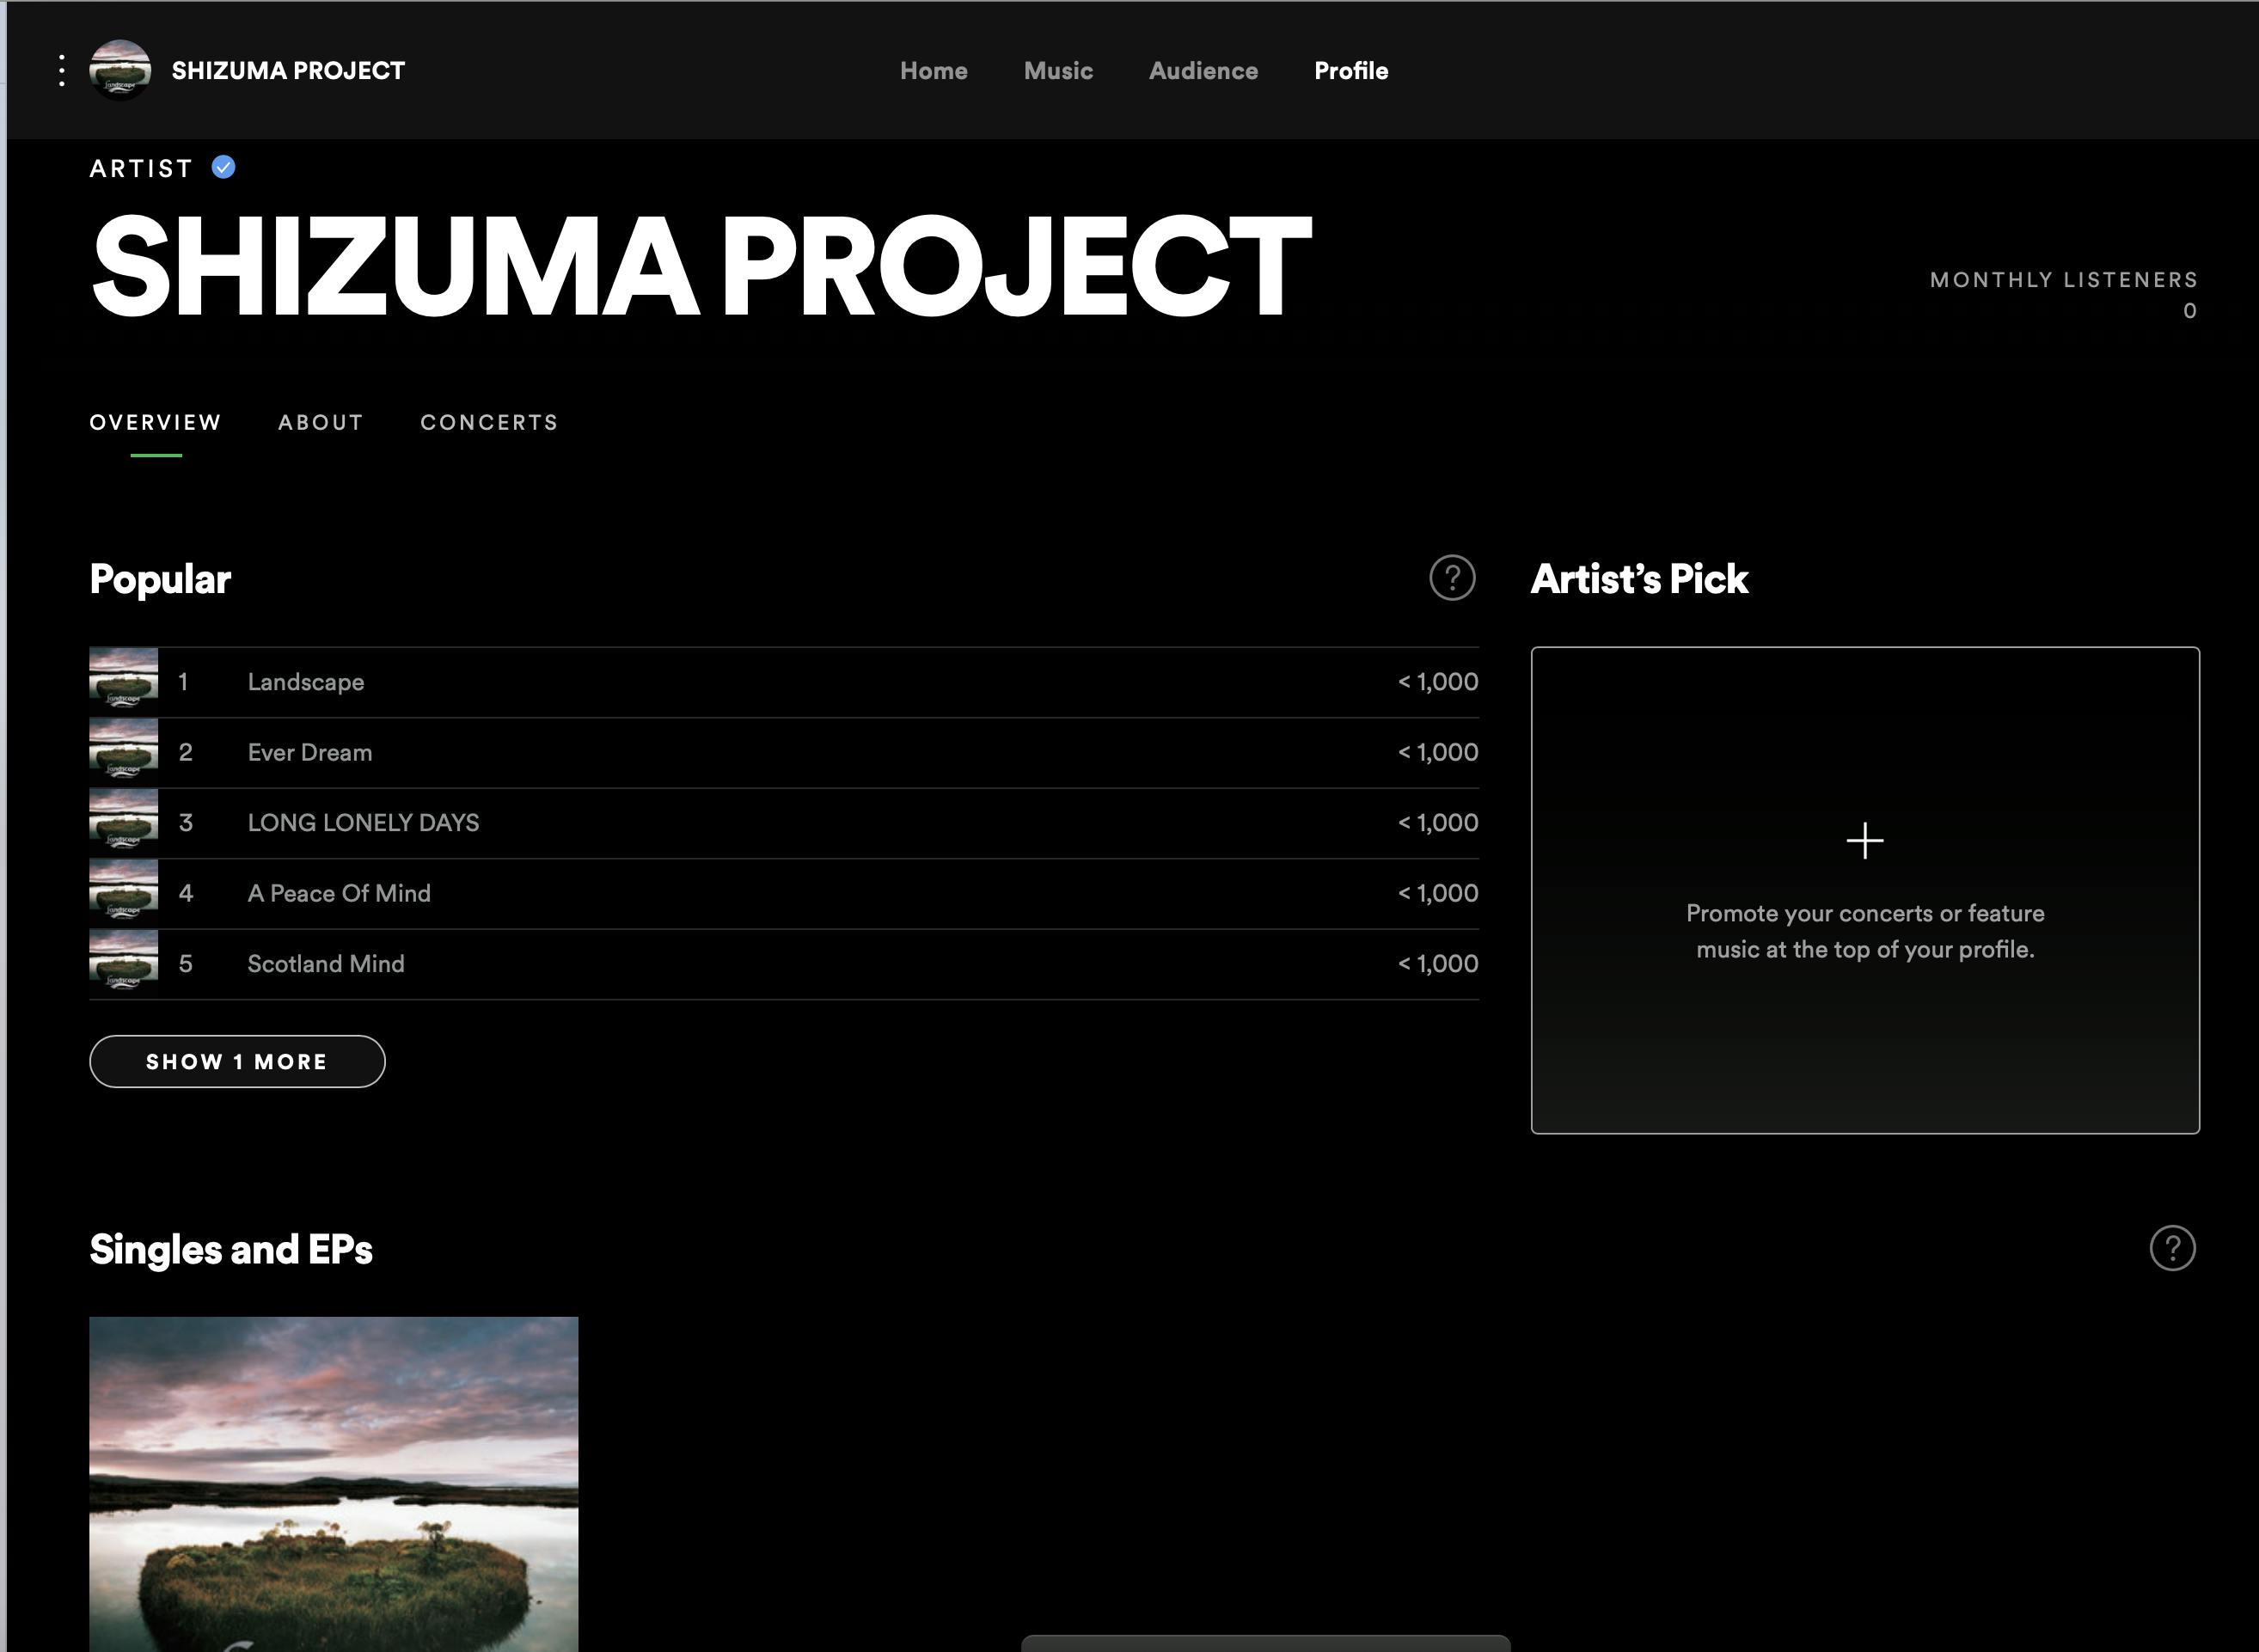Go to the Home nav item
2259x1652 pixels.
(933, 71)
